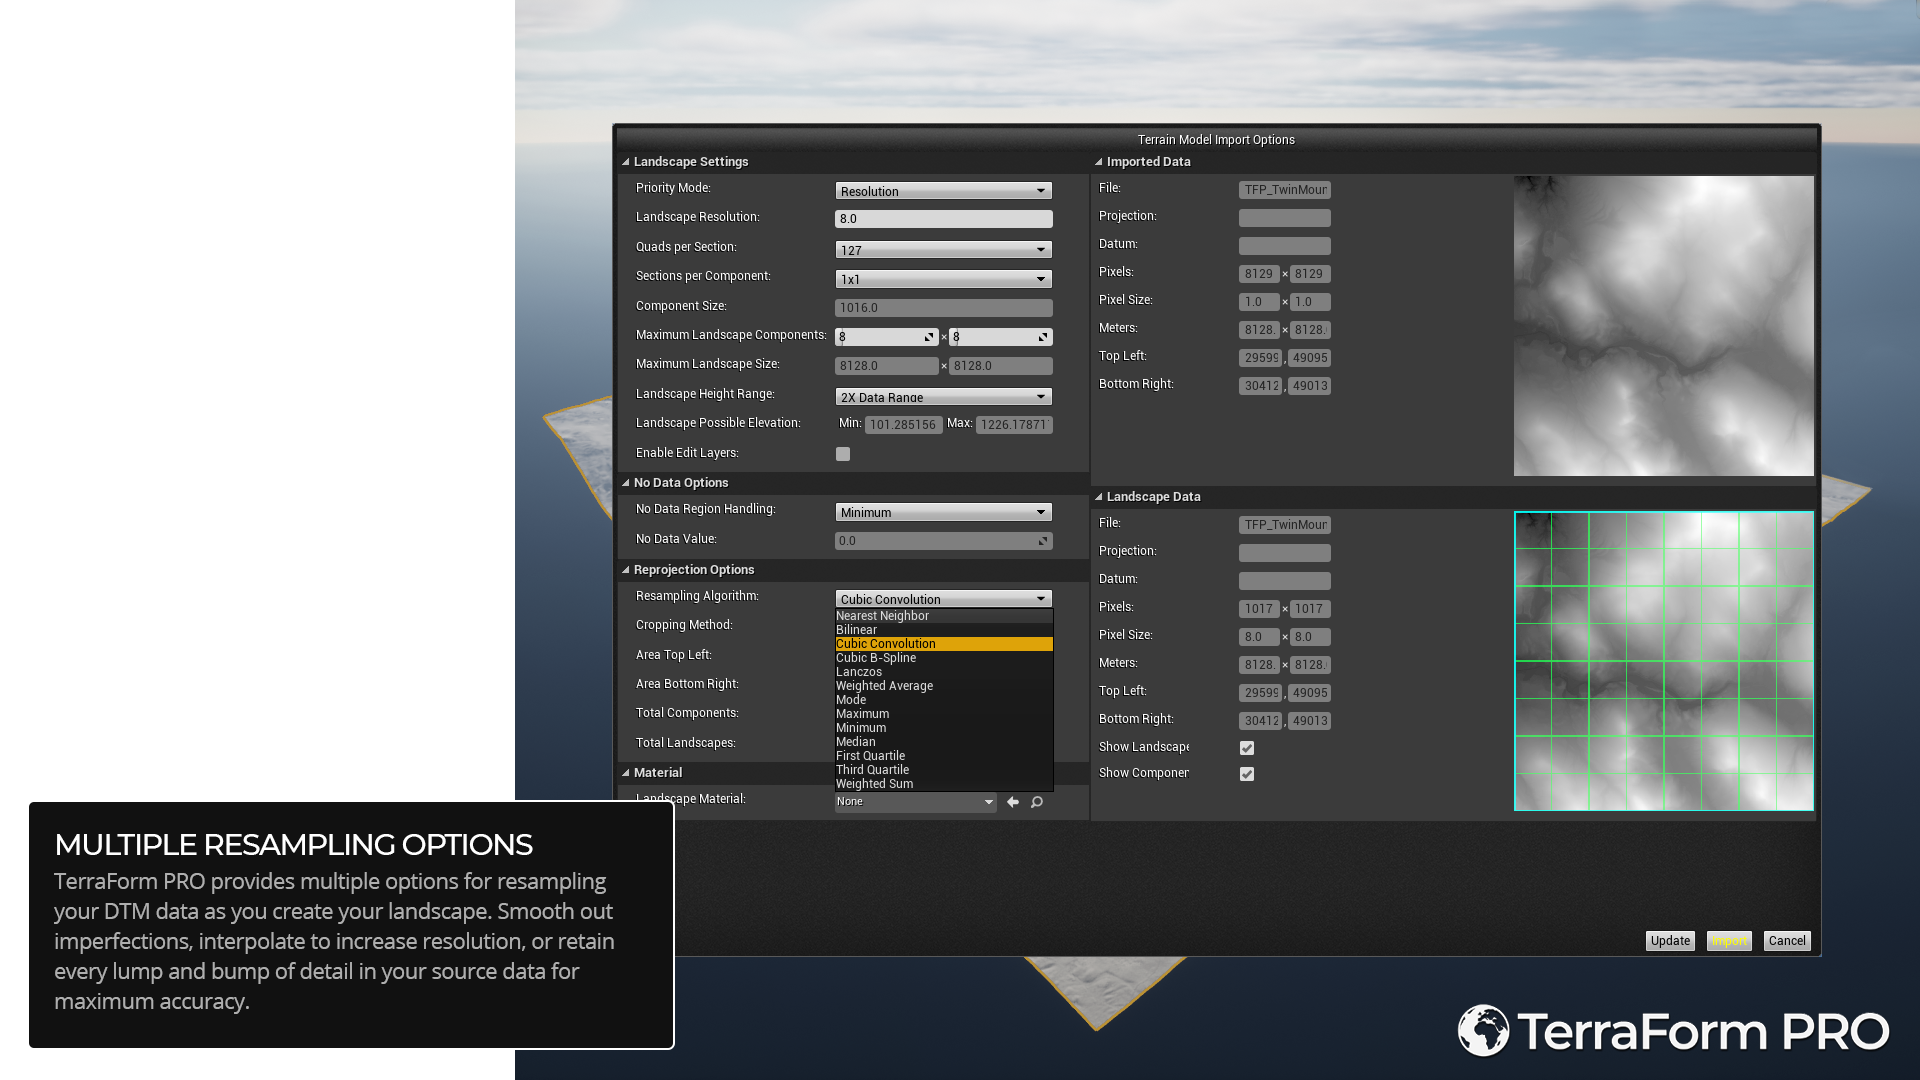Click the Imported Data File name field
This screenshot has height=1080, width=1920.
1285,190
